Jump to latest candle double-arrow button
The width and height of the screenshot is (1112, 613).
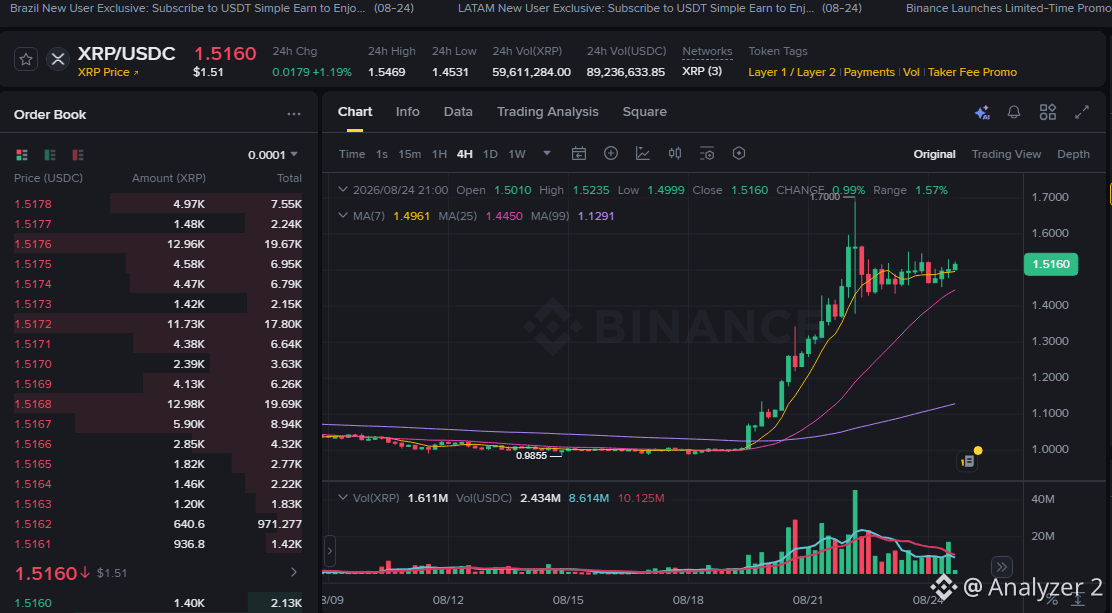[x=1001, y=566]
